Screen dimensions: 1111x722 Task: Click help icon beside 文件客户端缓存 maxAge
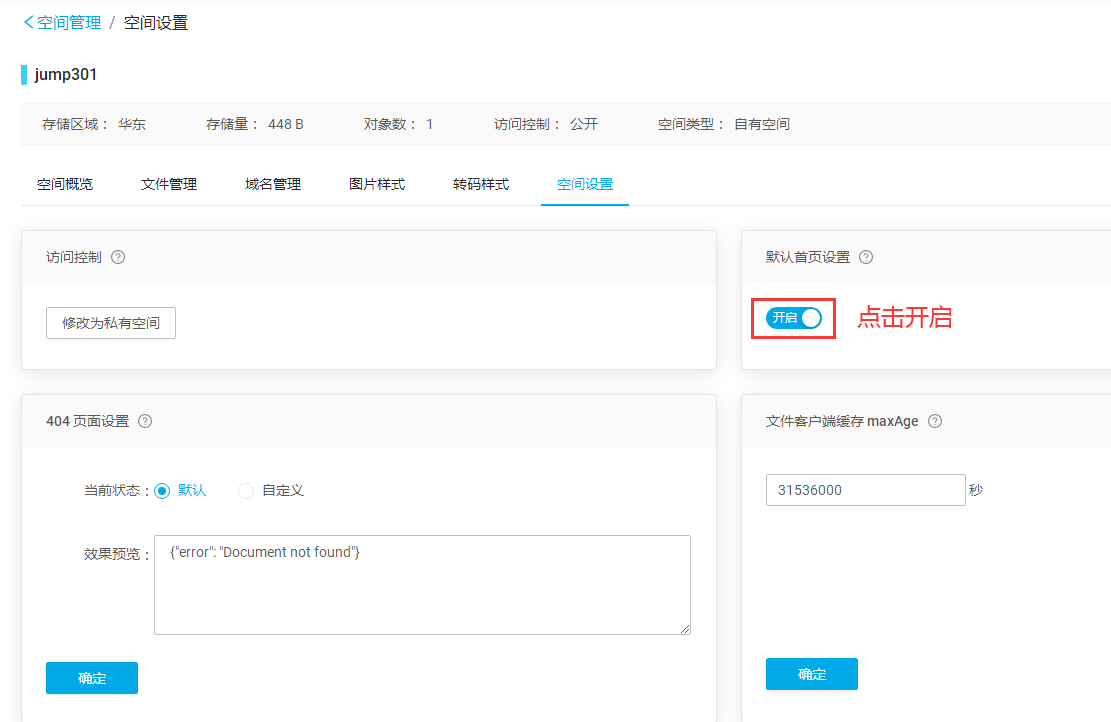(935, 421)
